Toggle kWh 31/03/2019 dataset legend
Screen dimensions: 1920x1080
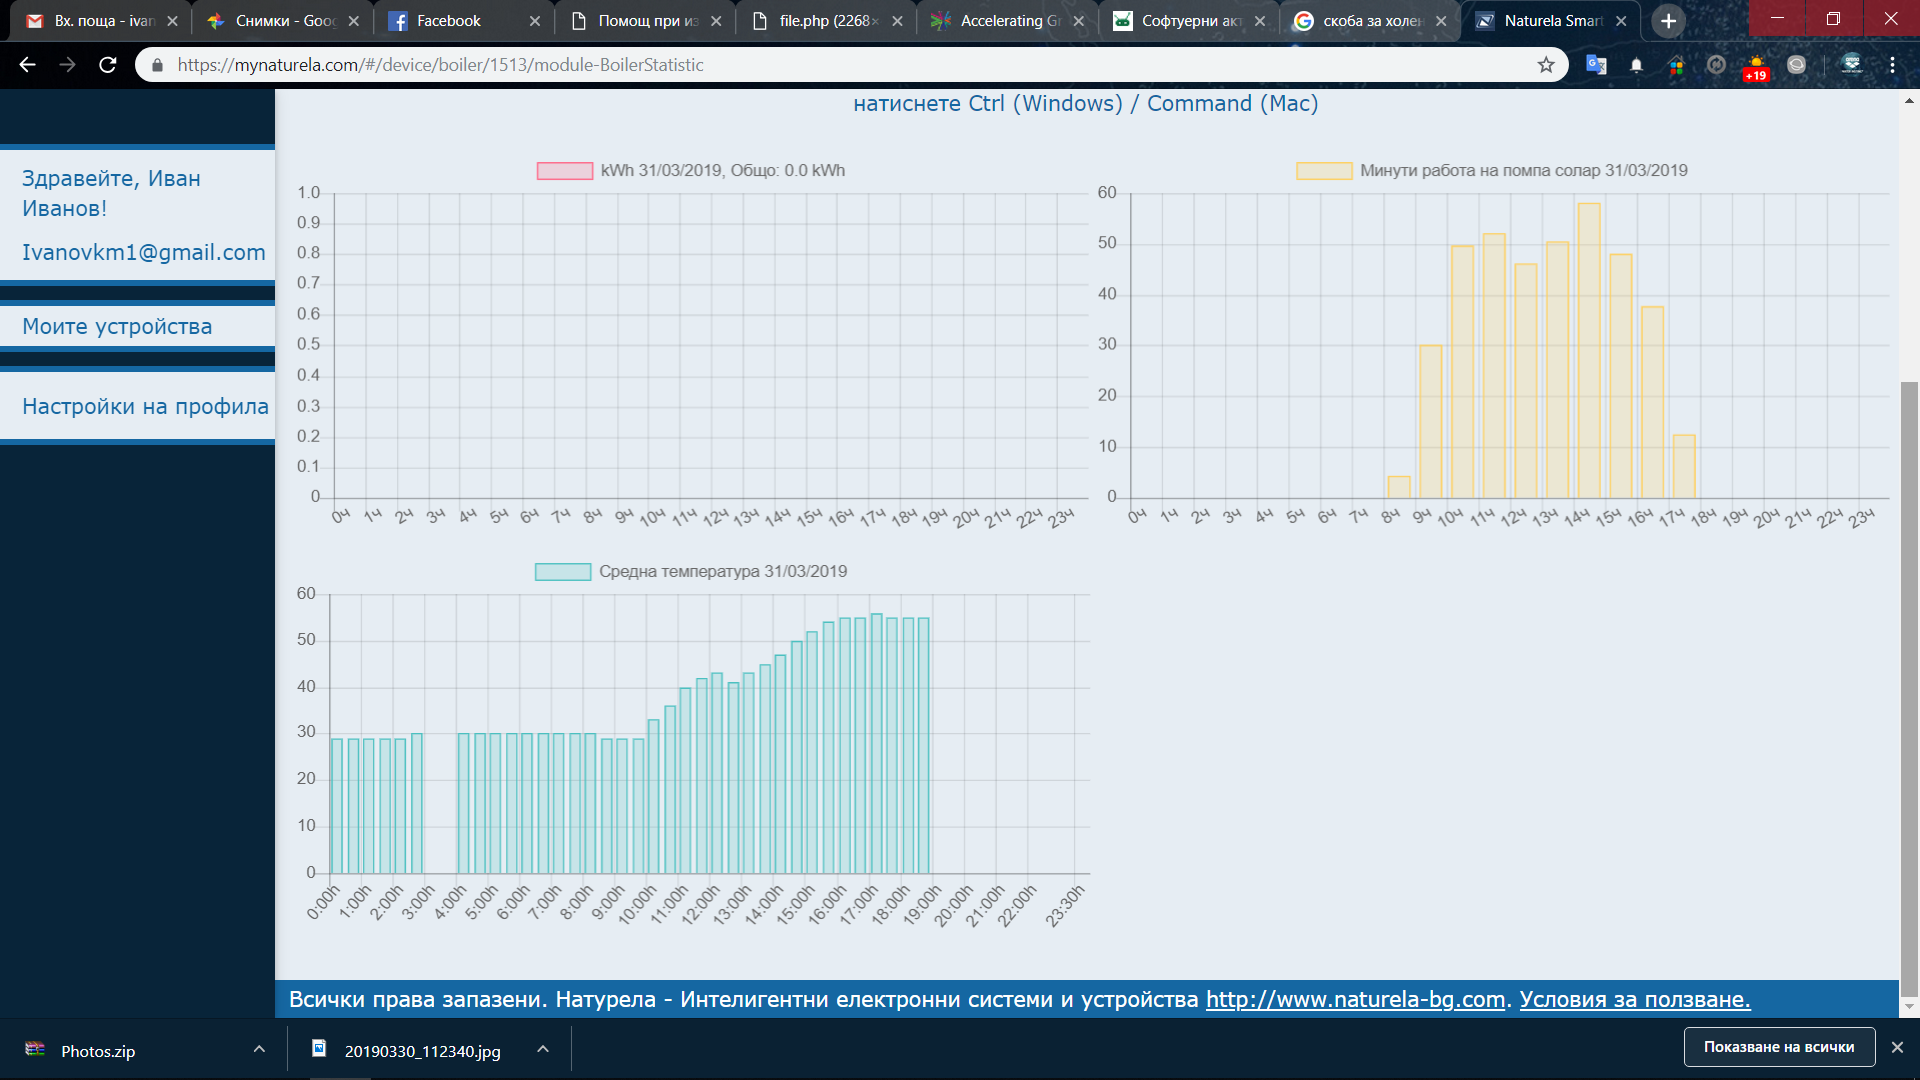(x=565, y=171)
